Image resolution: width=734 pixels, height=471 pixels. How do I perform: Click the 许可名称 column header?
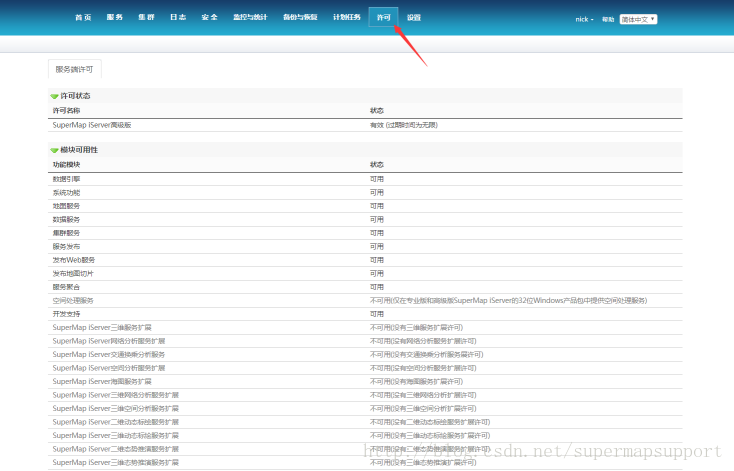coord(66,110)
